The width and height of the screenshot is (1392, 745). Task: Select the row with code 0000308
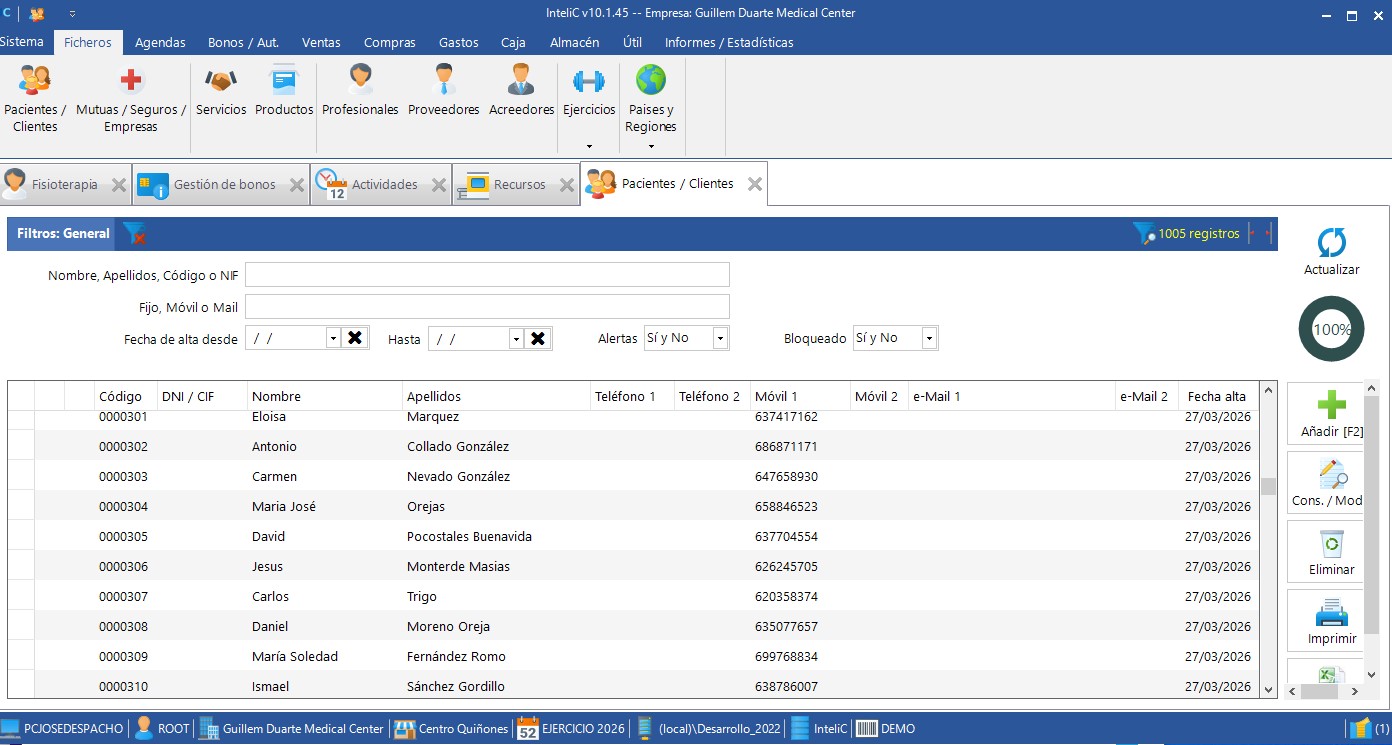633,626
